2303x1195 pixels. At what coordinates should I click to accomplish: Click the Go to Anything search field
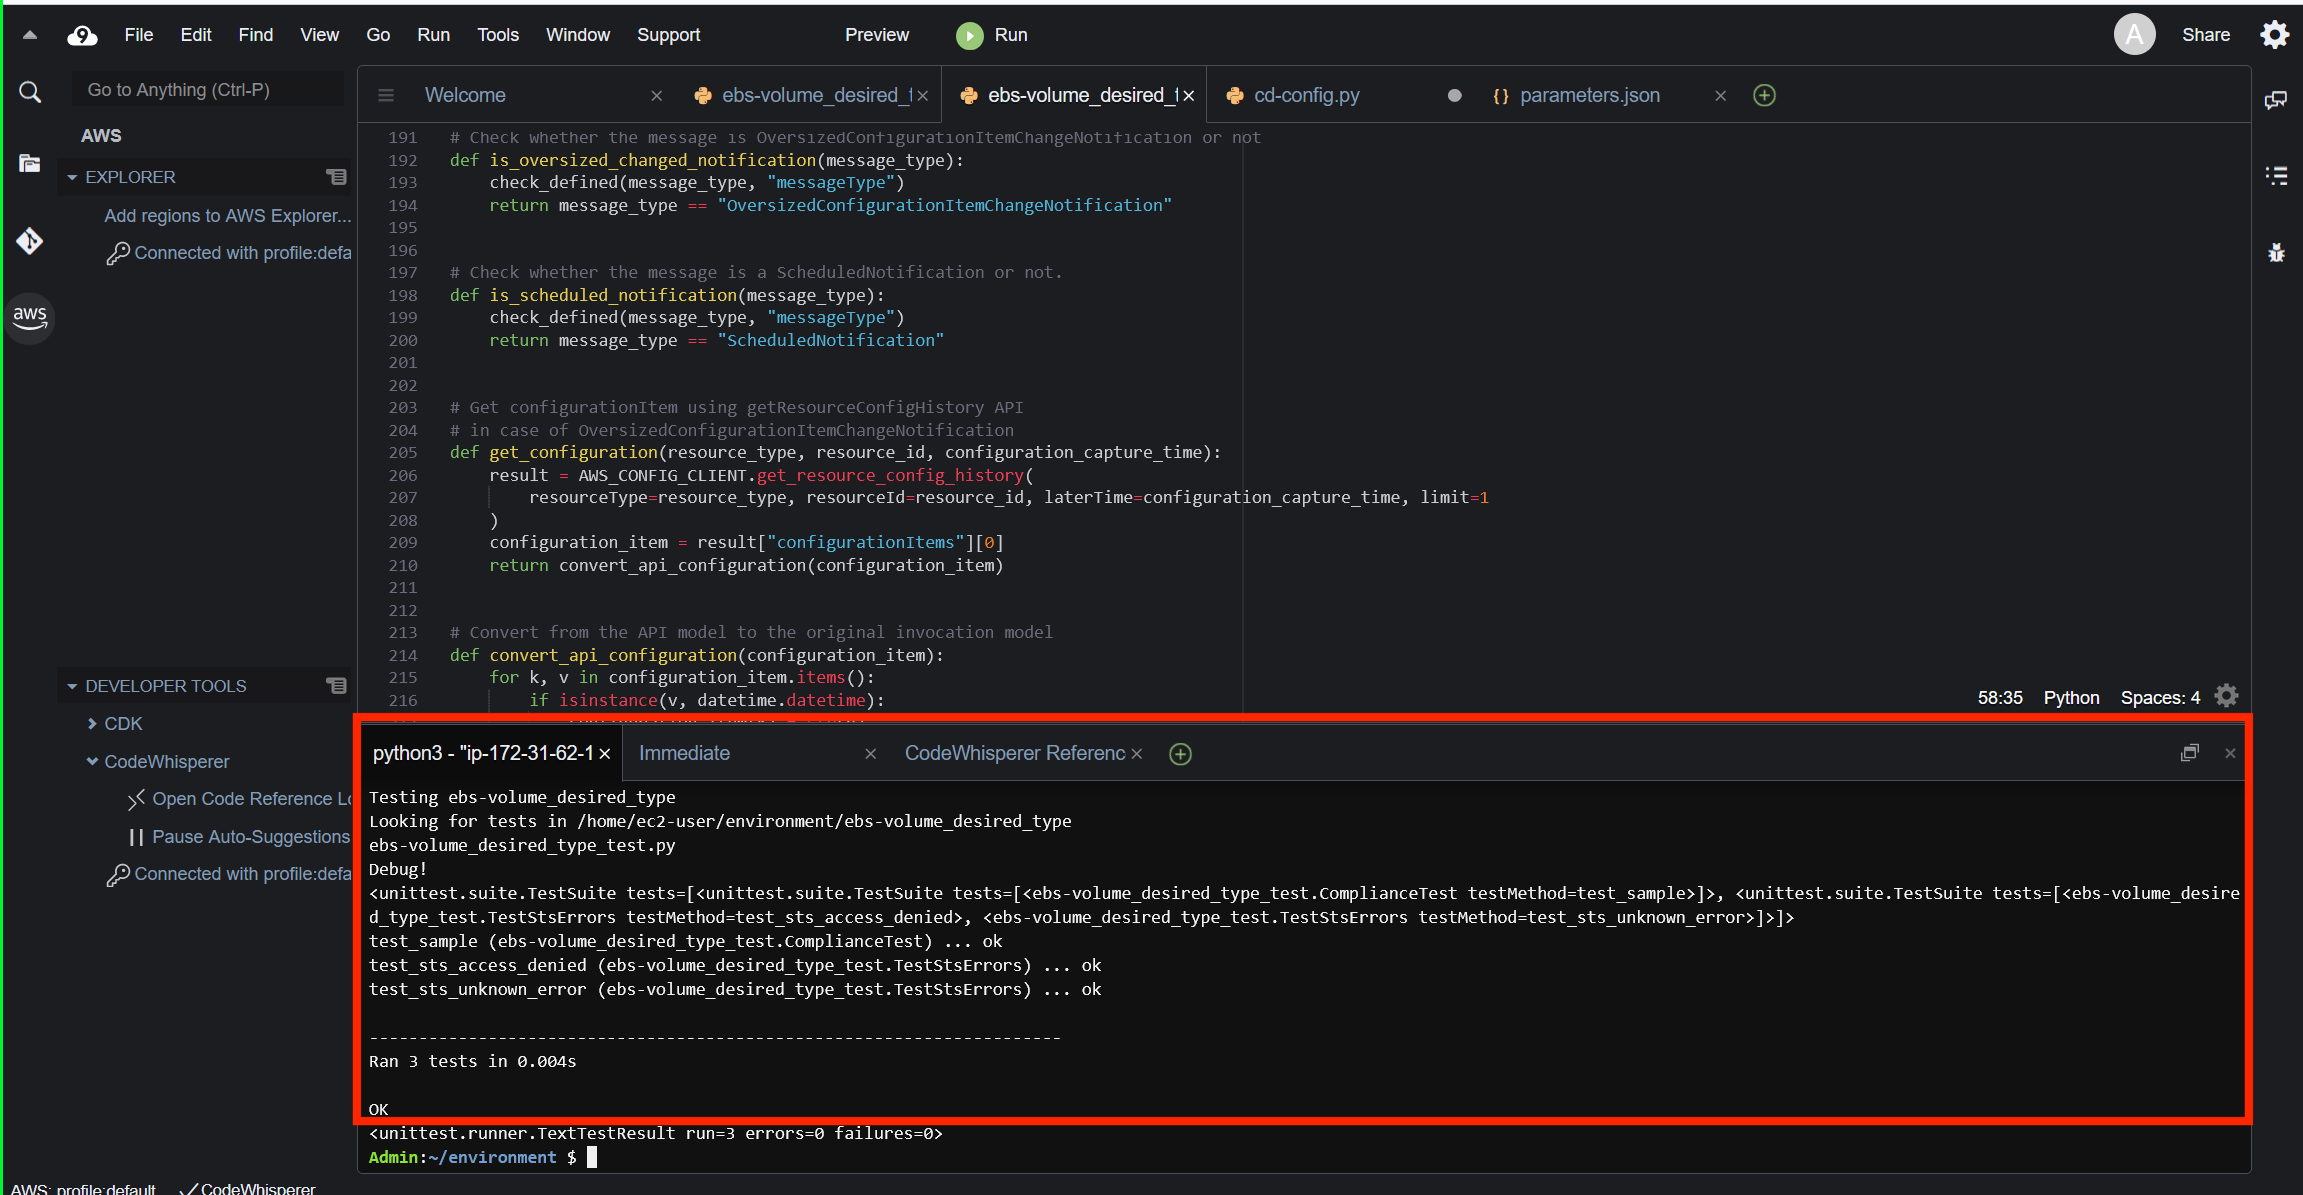[207, 89]
